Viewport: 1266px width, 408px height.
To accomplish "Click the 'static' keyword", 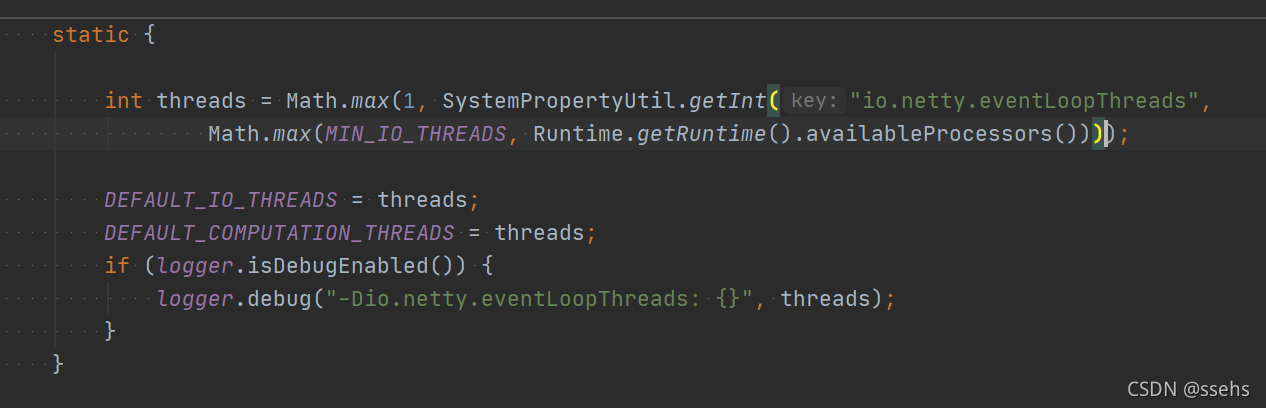I will (91, 35).
